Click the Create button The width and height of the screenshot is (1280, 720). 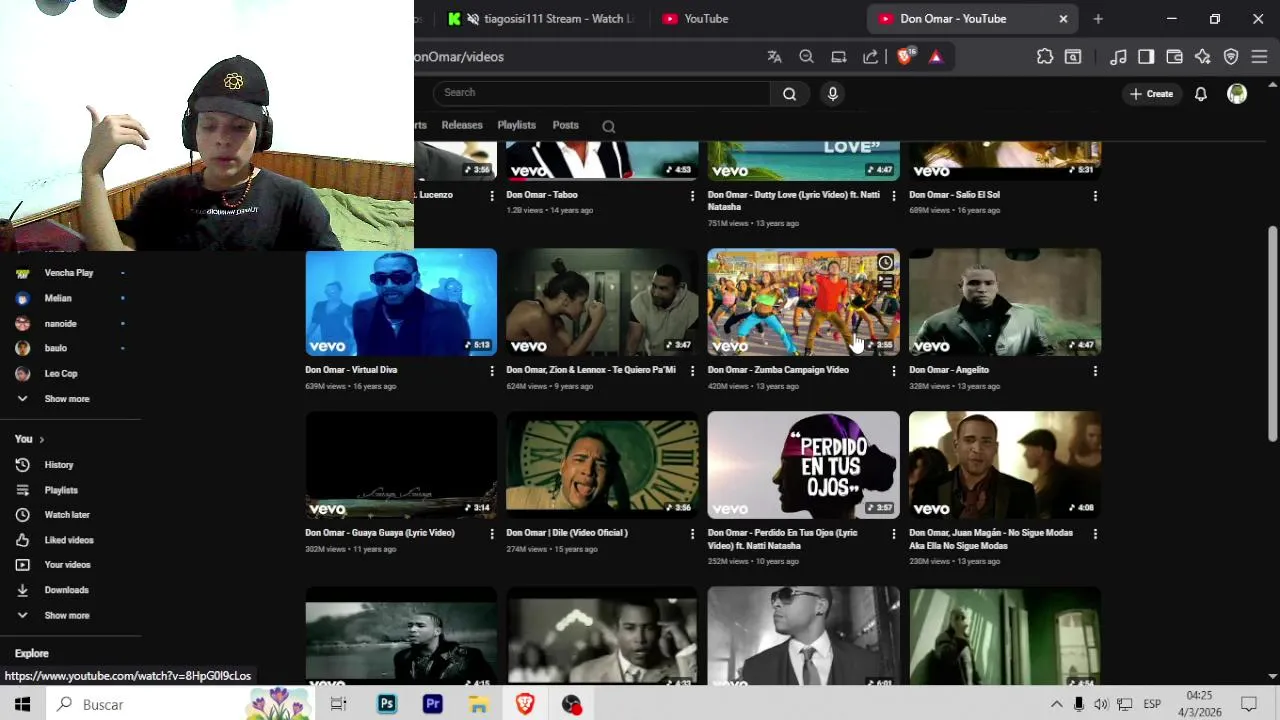[x=1151, y=94]
